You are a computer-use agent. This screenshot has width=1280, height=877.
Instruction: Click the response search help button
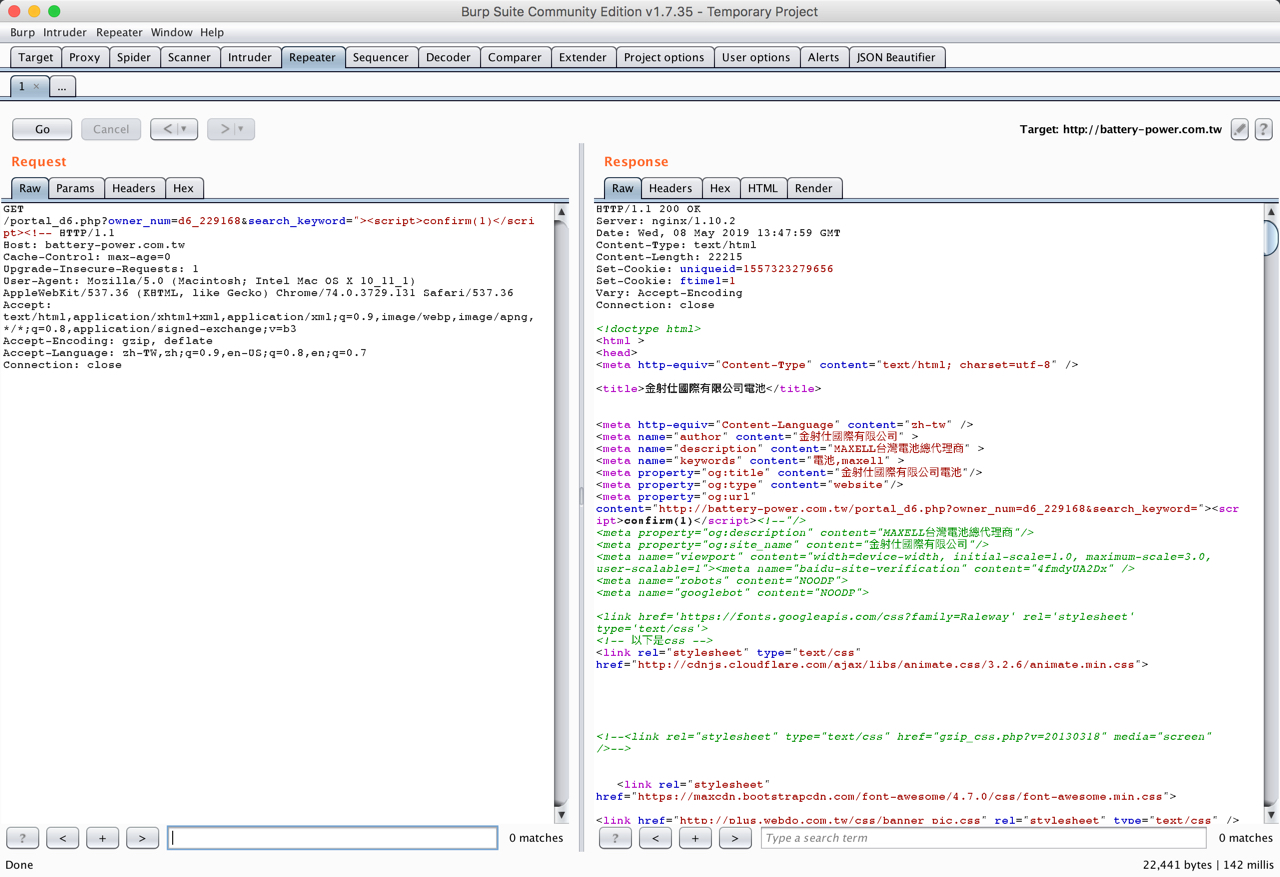tap(615, 838)
